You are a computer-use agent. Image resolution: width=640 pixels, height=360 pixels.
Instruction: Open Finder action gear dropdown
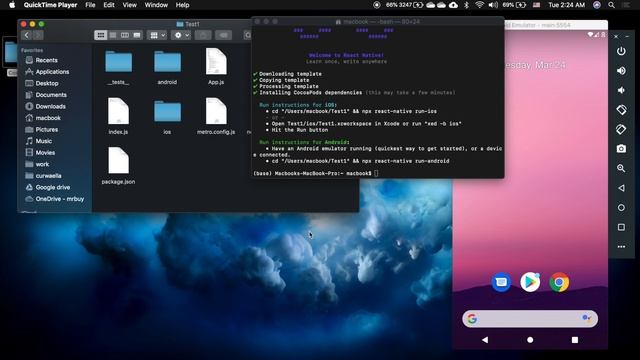pos(181,35)
